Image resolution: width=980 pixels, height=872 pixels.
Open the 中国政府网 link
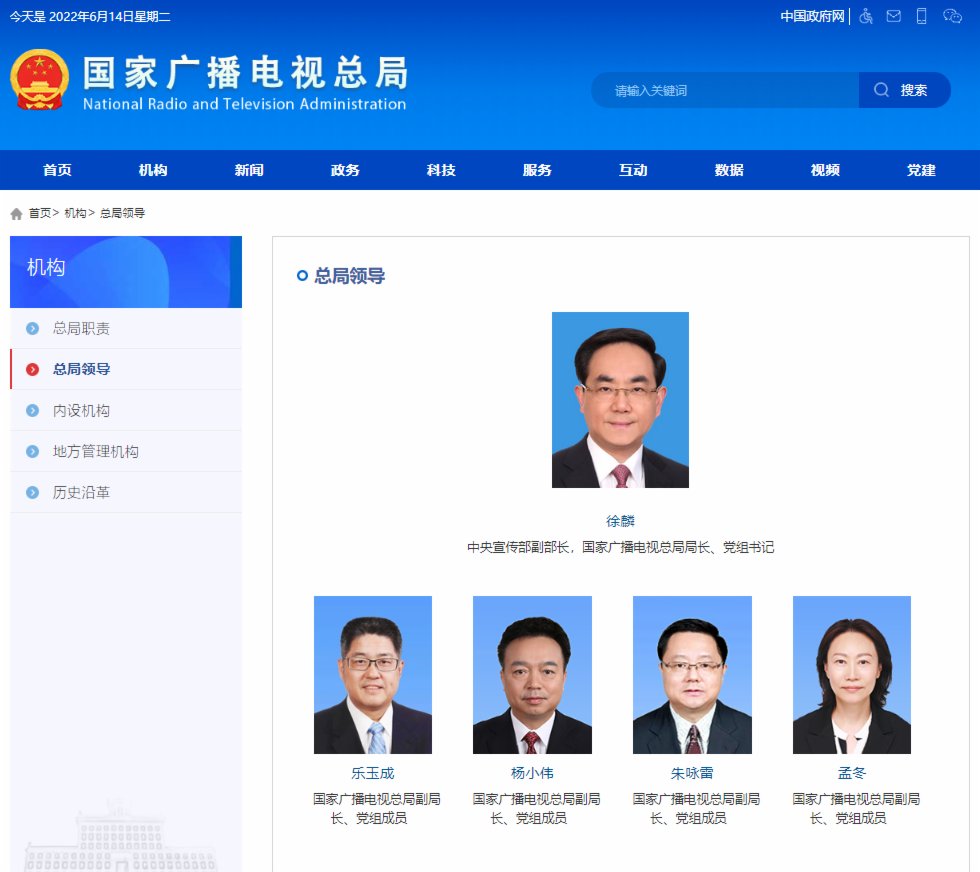point(812,16)
